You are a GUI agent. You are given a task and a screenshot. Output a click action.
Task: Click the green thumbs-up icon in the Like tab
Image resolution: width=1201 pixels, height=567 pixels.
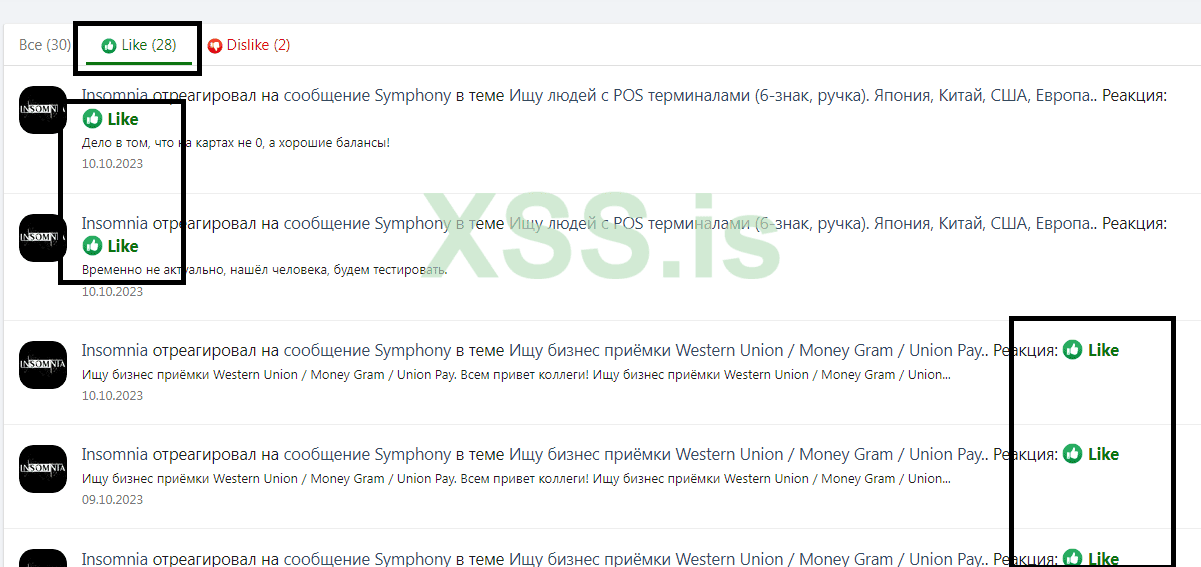[109, 46]
